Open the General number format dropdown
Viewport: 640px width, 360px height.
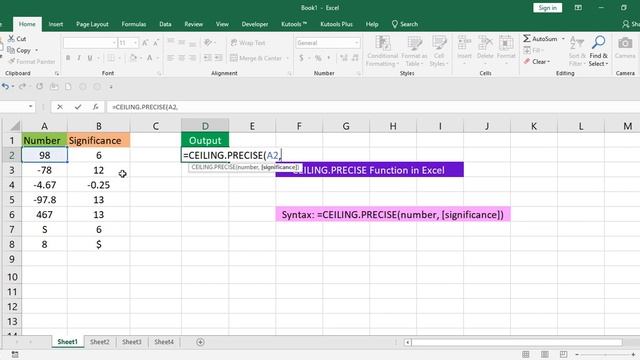(356, 43)
